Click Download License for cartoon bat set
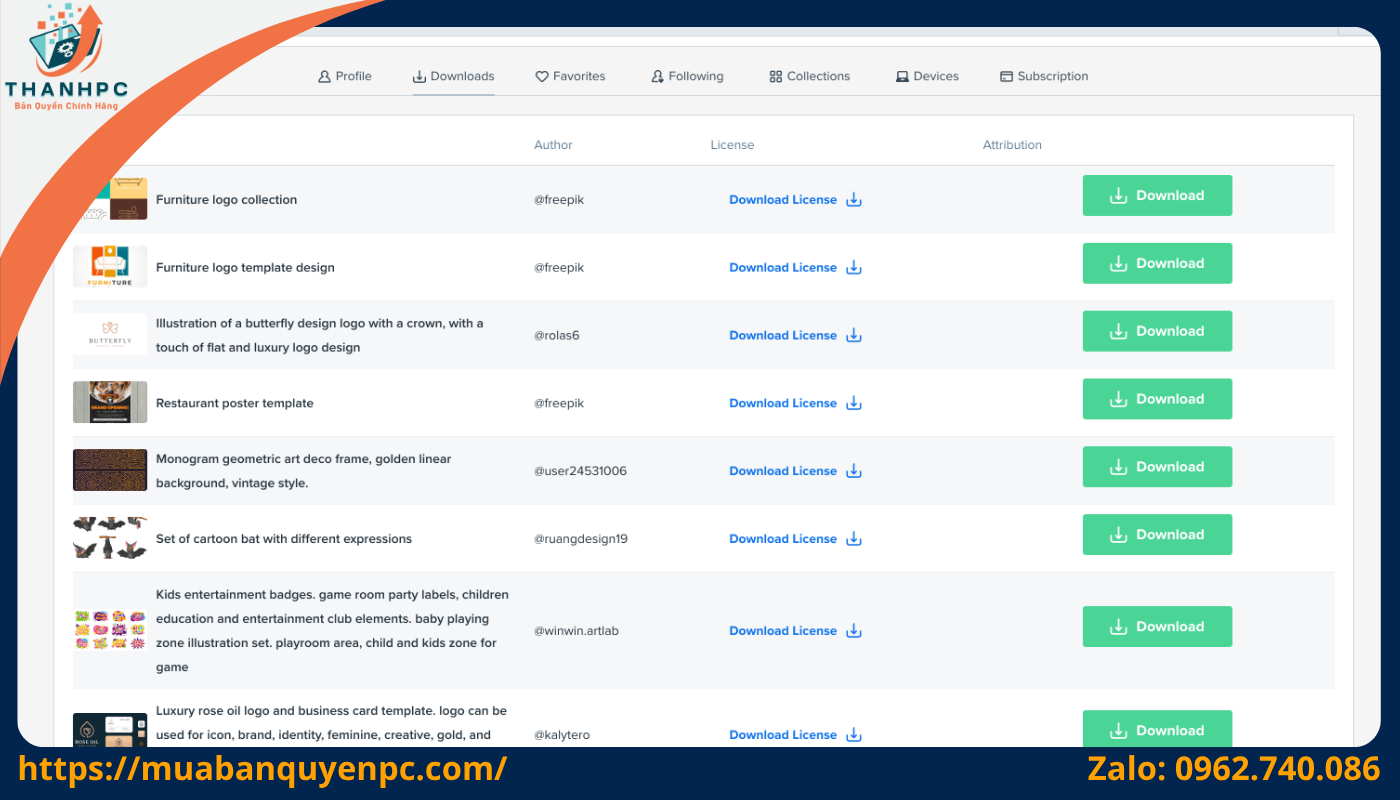 tap(782, 539)
